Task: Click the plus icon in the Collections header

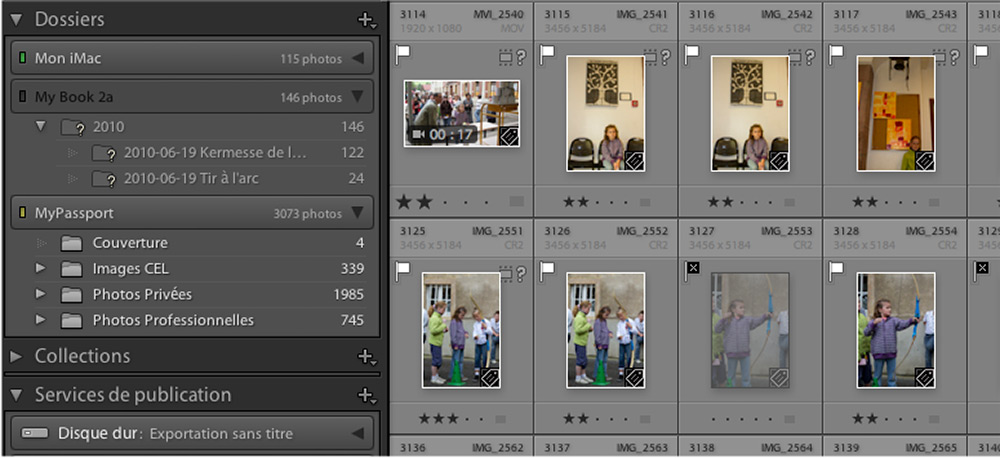Action: tap(366, 356)
